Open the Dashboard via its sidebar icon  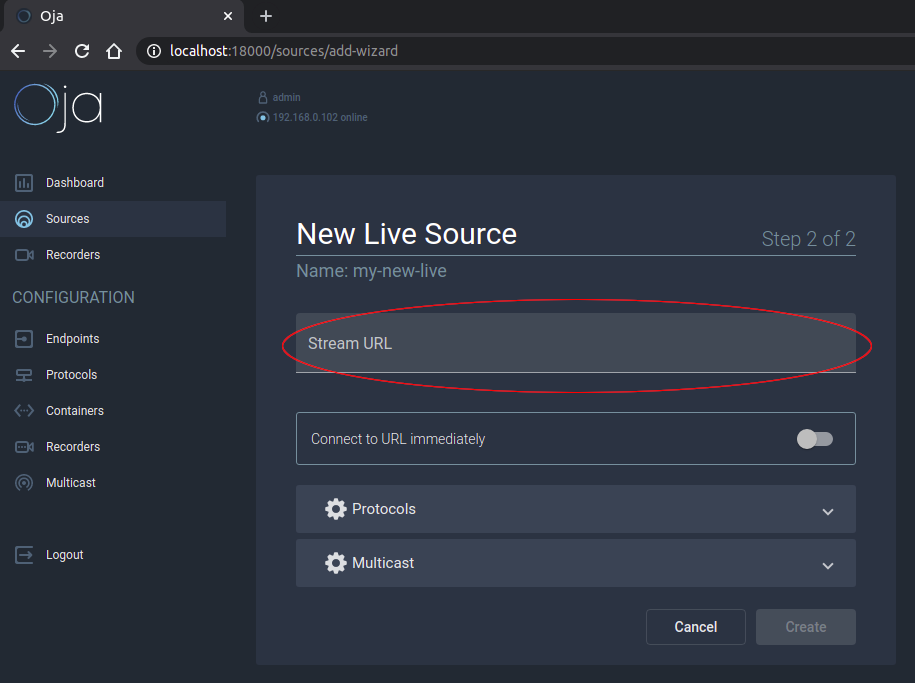[x=24, y=183]
